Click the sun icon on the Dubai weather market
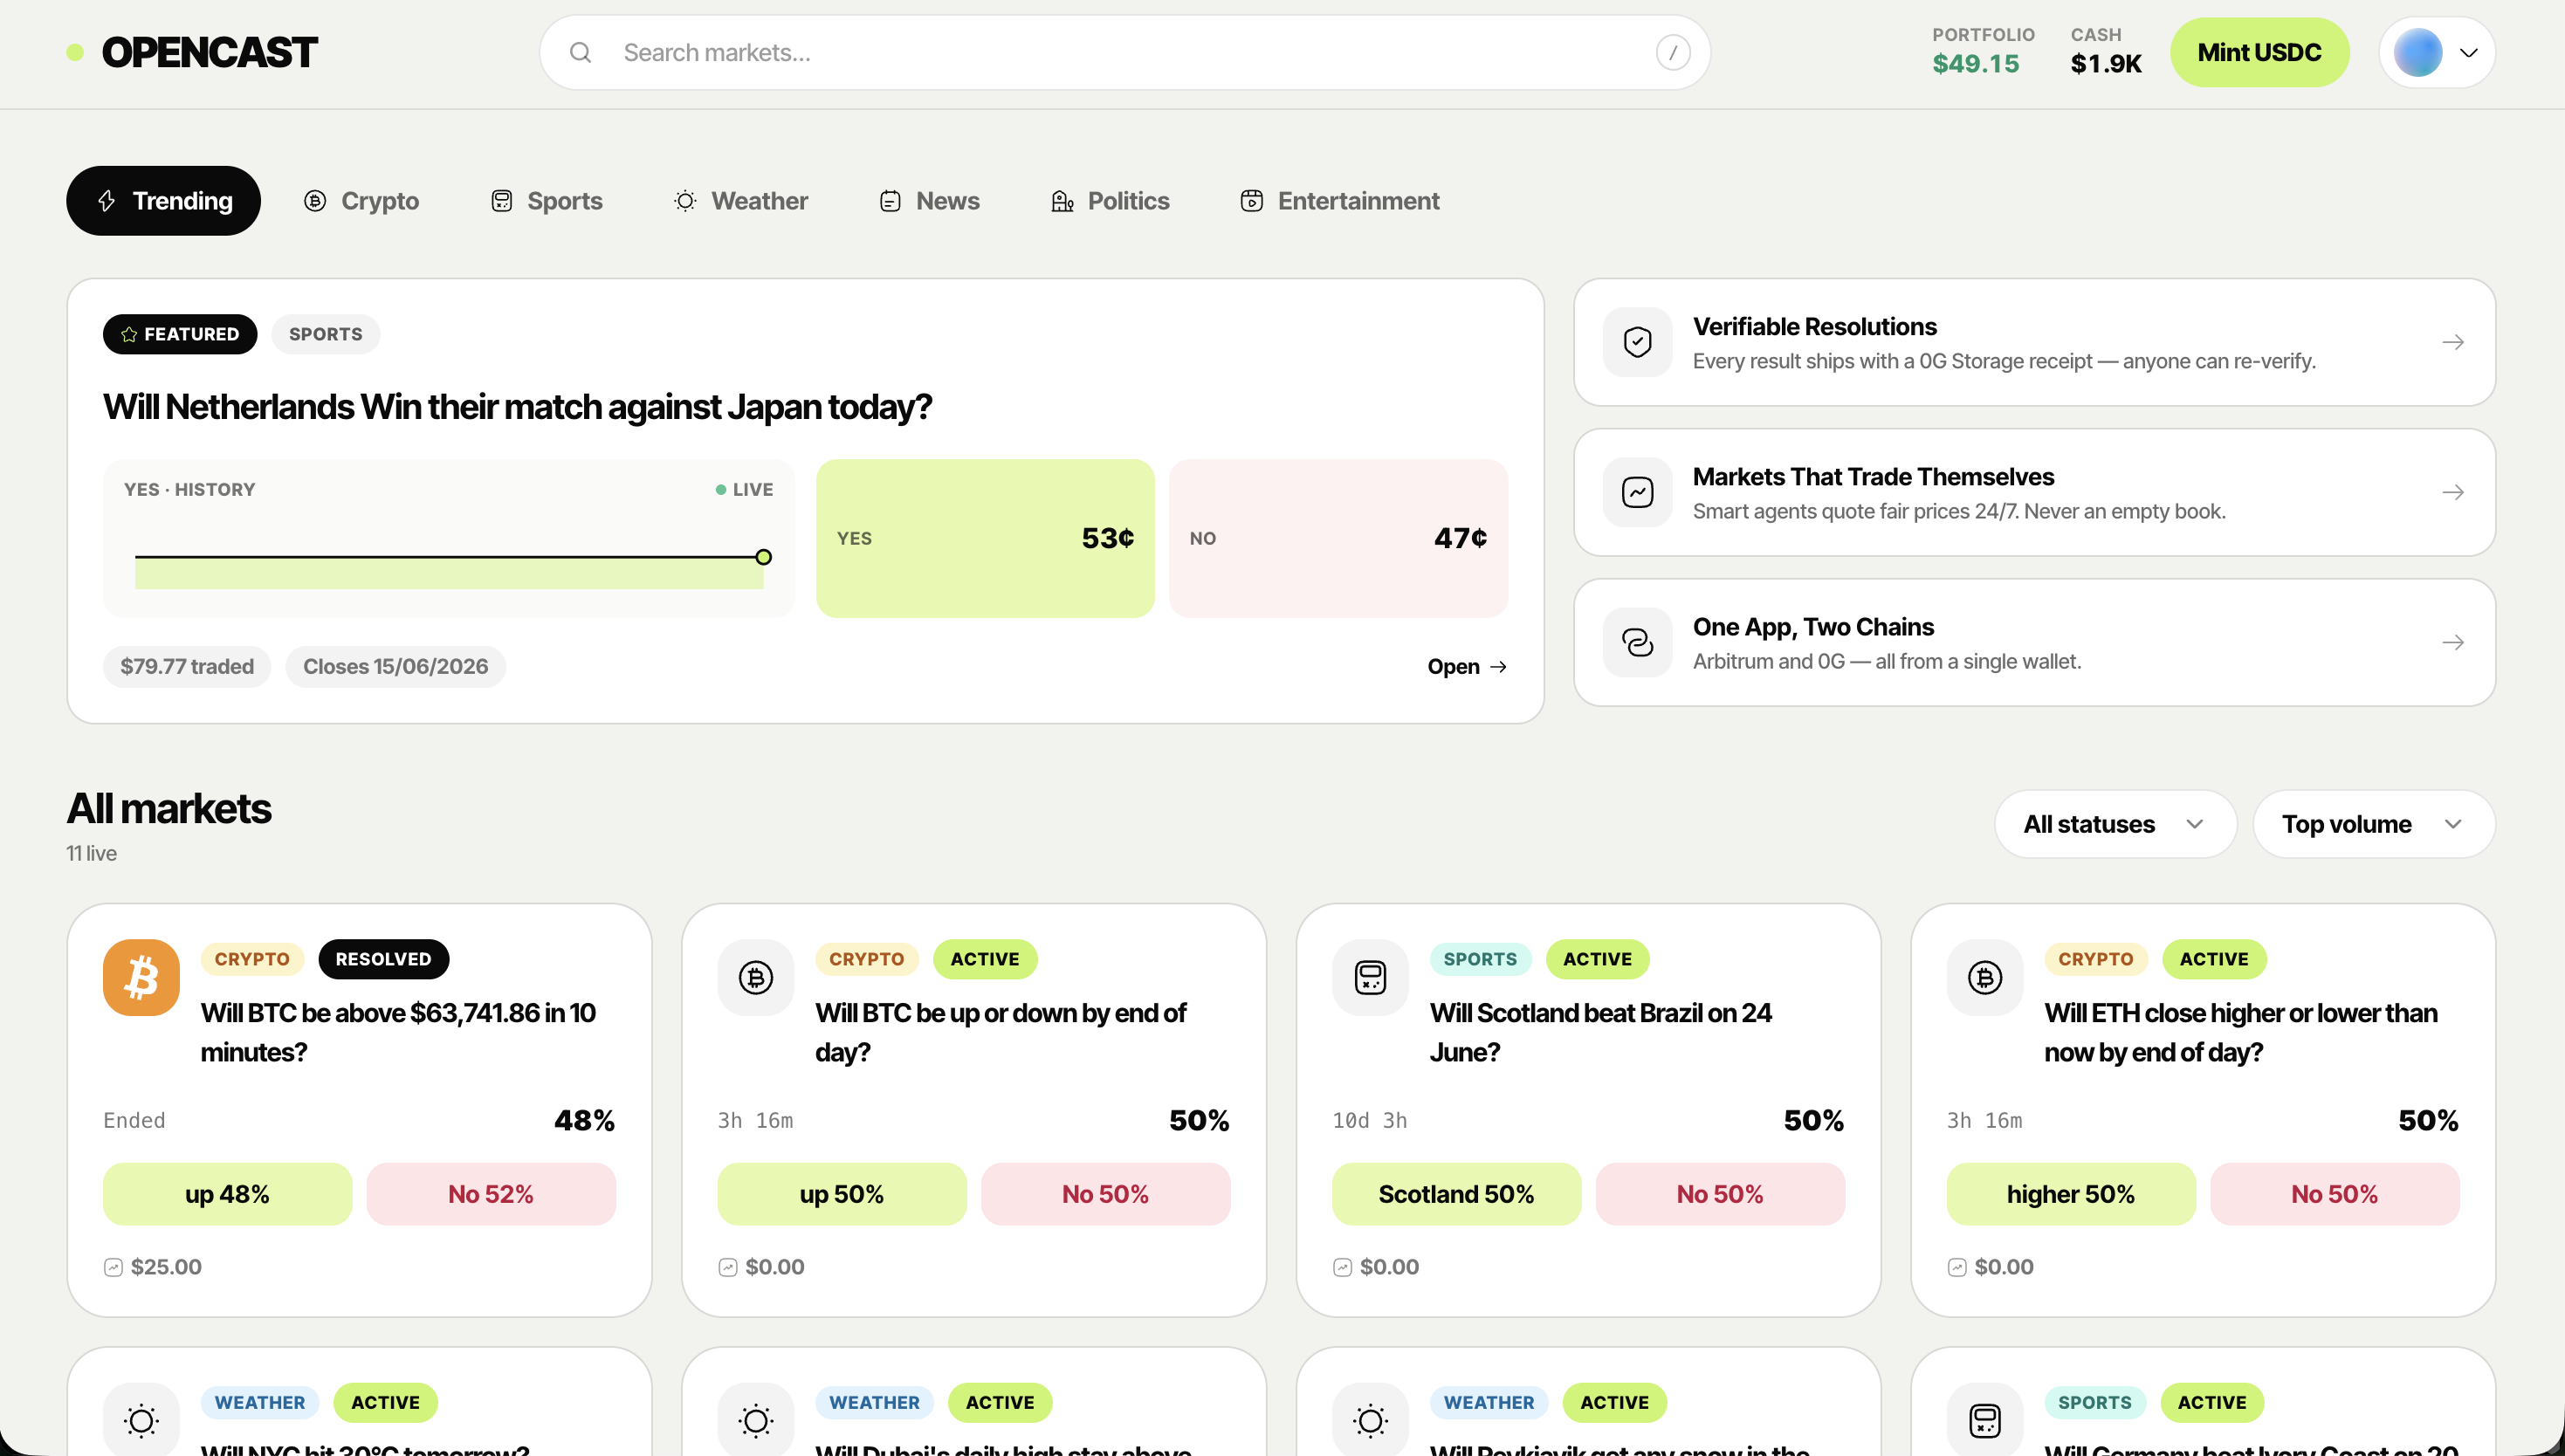This screenshot has height=1456, width=2565. pos(756,1420)
